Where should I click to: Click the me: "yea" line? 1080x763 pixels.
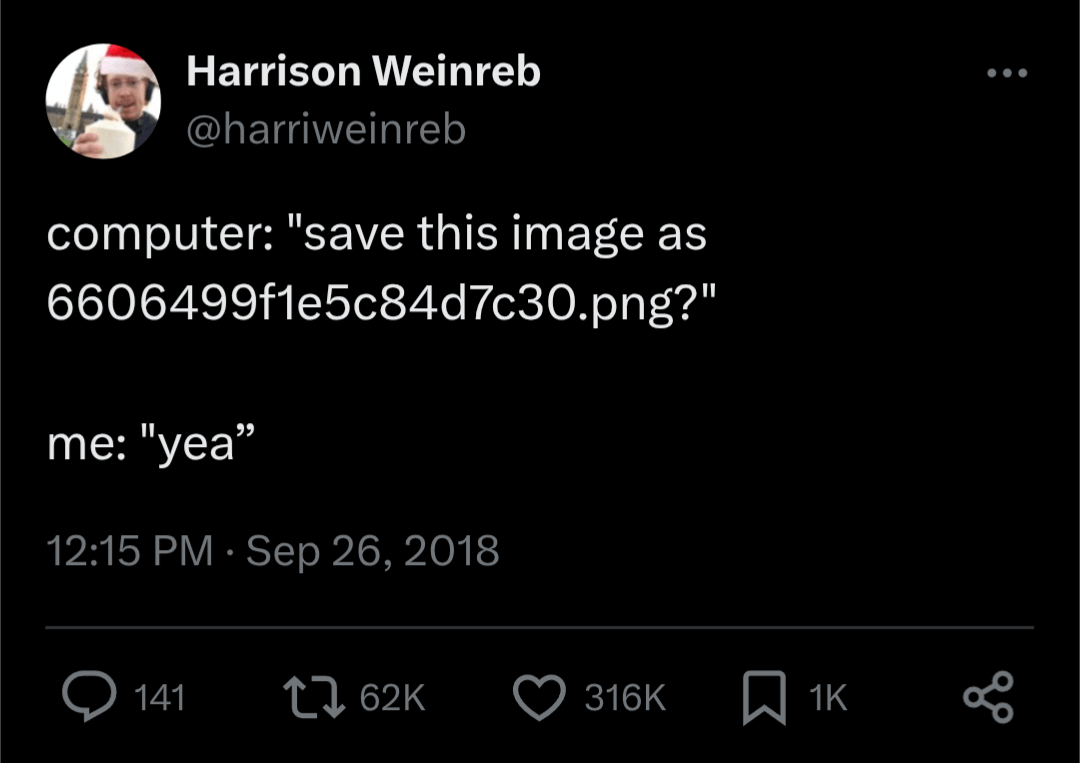152,444
